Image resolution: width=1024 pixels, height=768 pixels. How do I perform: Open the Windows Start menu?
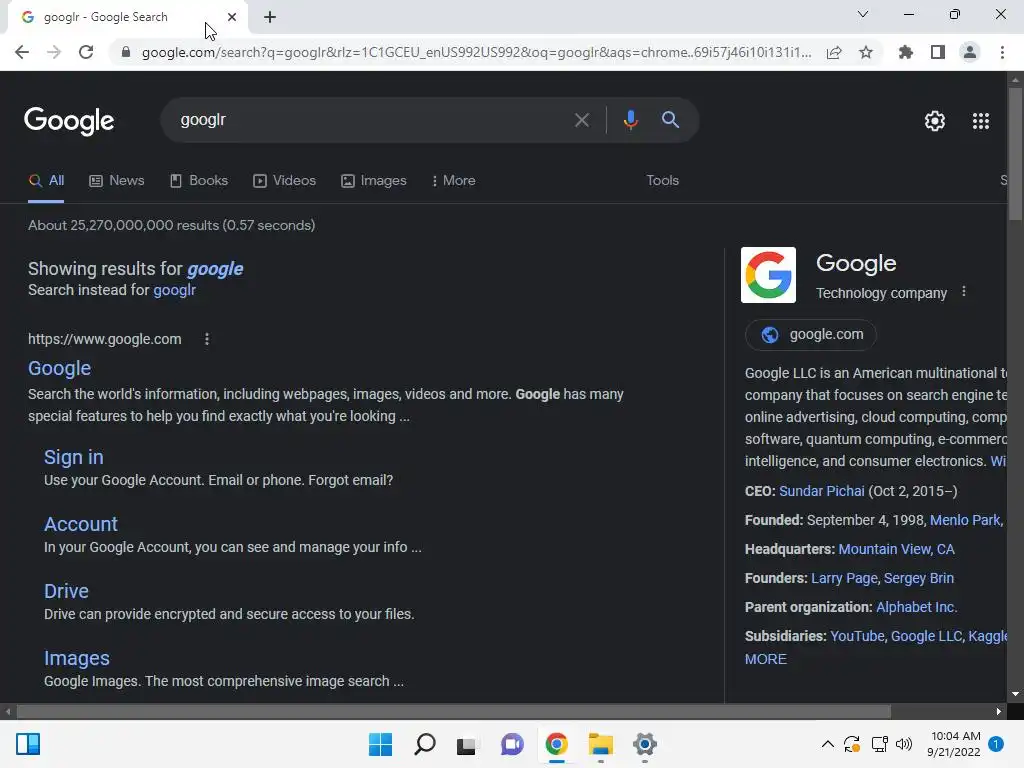[380, 744]
